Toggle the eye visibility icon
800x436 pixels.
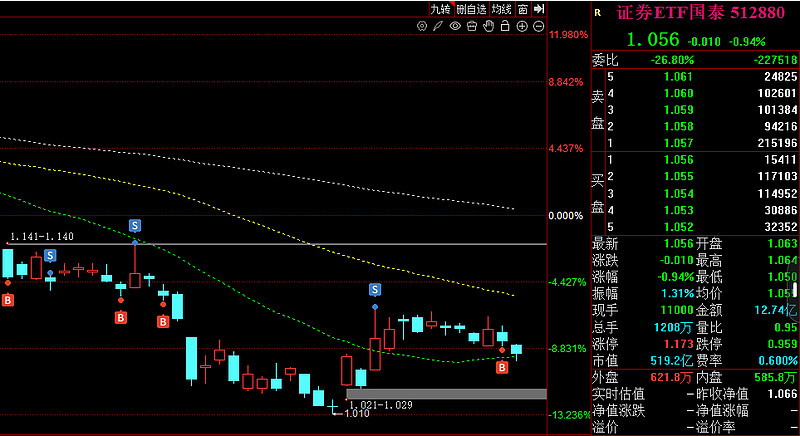[x=455, y=26]
